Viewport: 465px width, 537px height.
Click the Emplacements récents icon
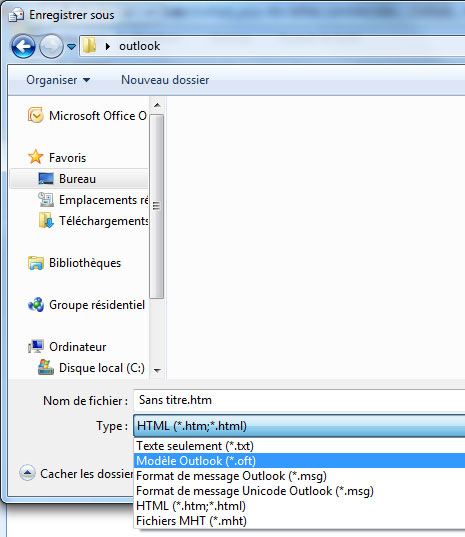46,199
